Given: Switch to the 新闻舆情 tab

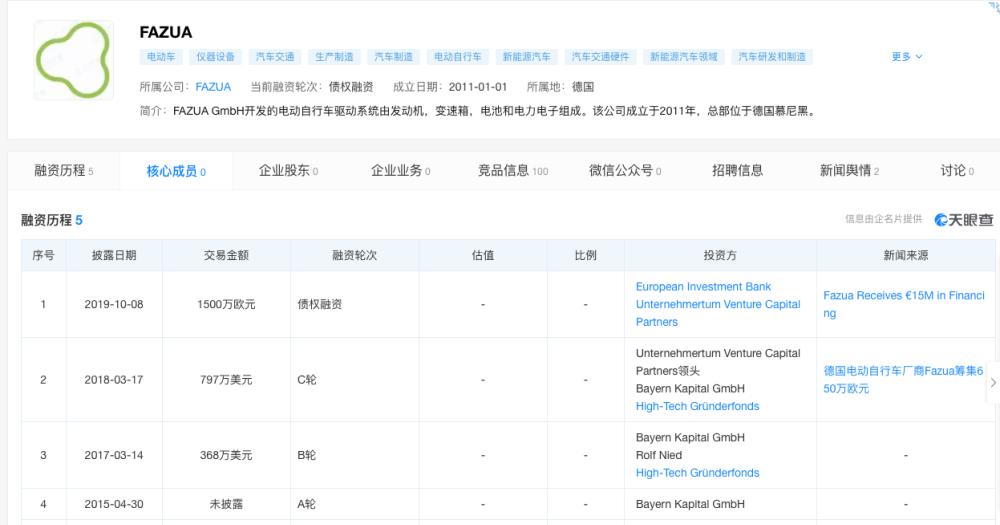Looking at the screenshot, I should pos(849,171).
